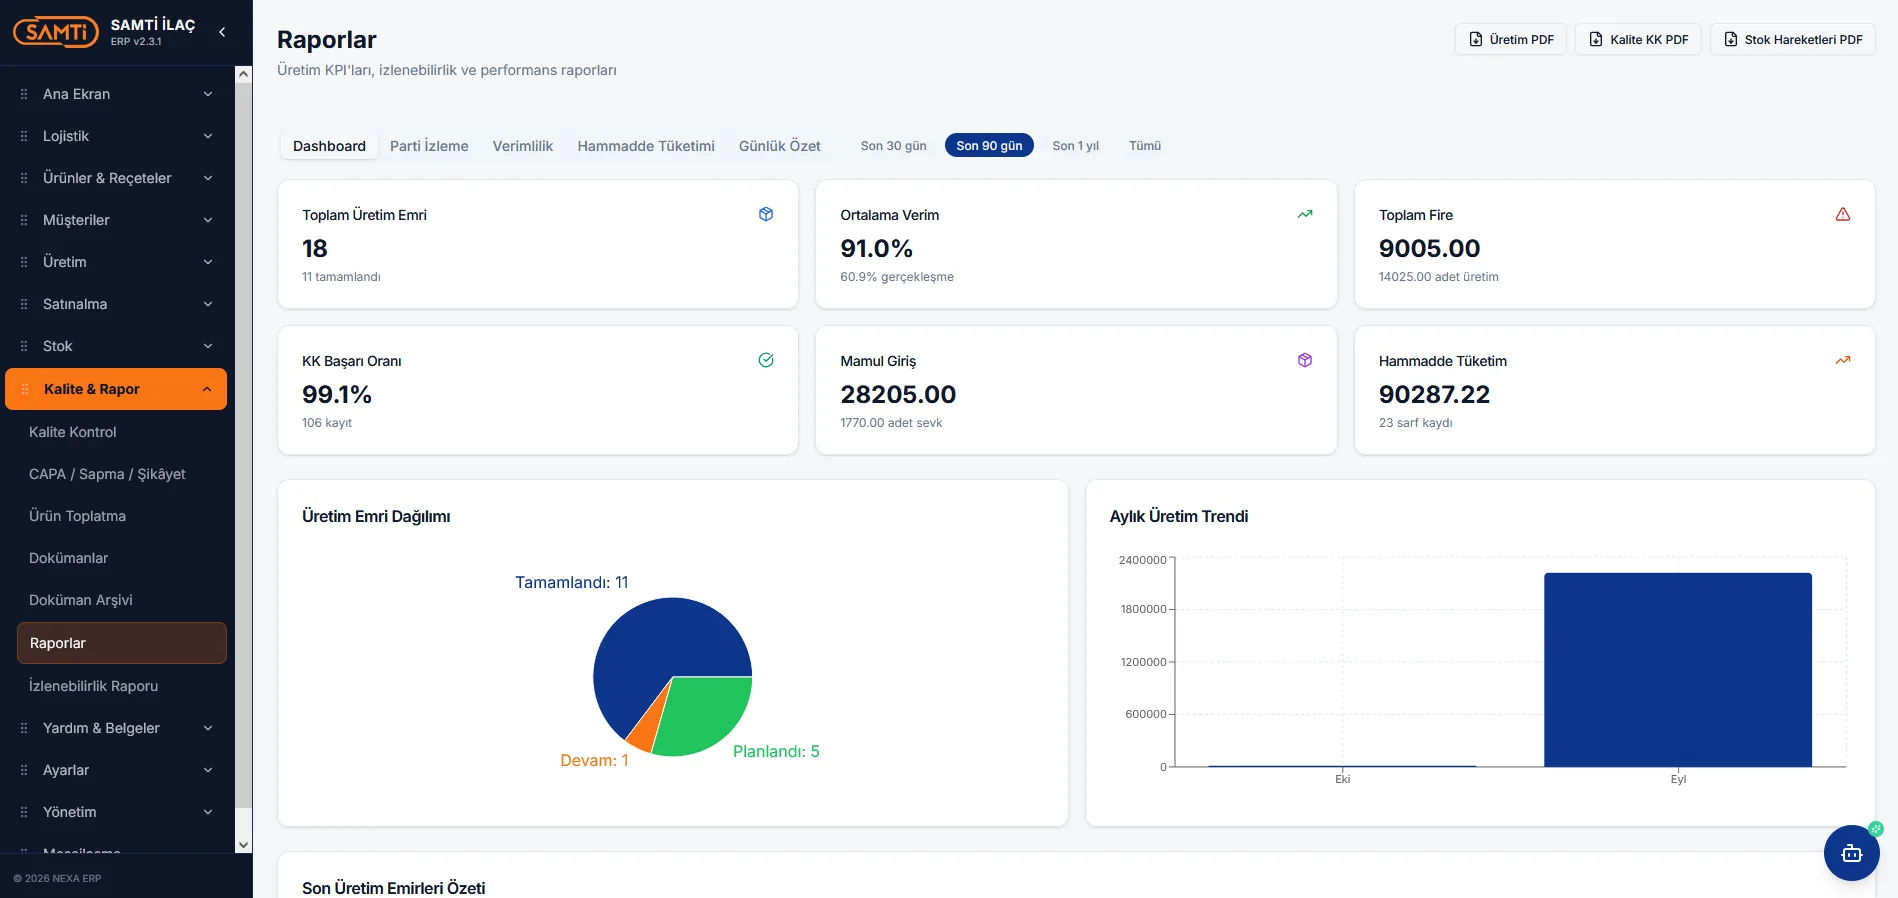
Task: Click the purple box icon on Mamul Giriş card
Action: click(1305, 360)
